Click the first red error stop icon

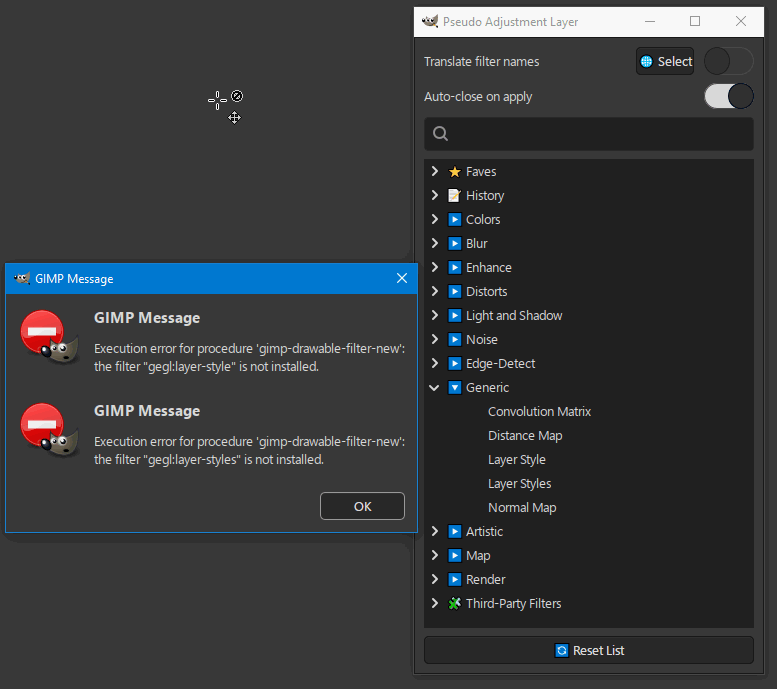coord(43,332)
